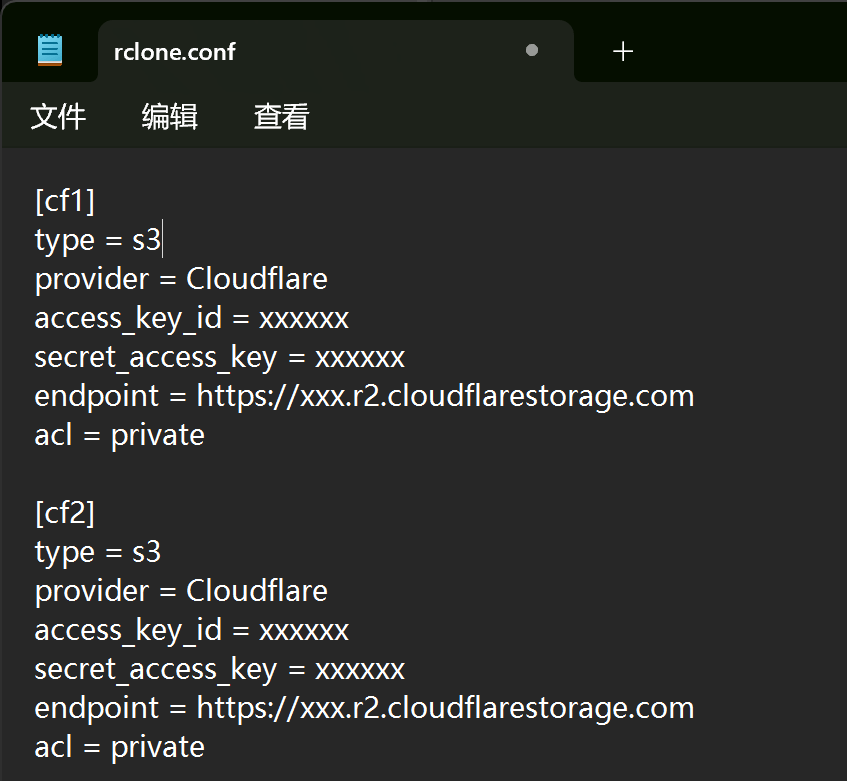Screen dimensions: 847x781
Task: Open the 文件 menu
Action: (58, 117)
